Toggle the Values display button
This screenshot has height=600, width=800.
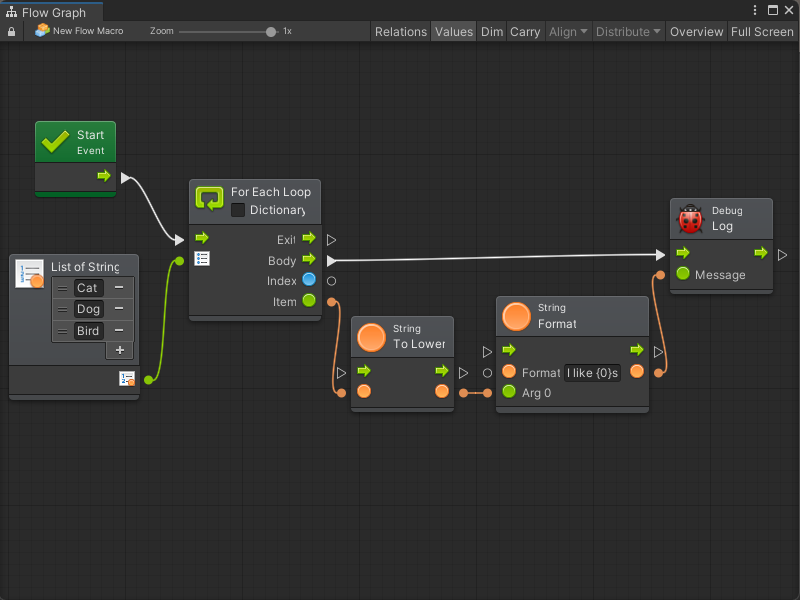pos(453,32)
